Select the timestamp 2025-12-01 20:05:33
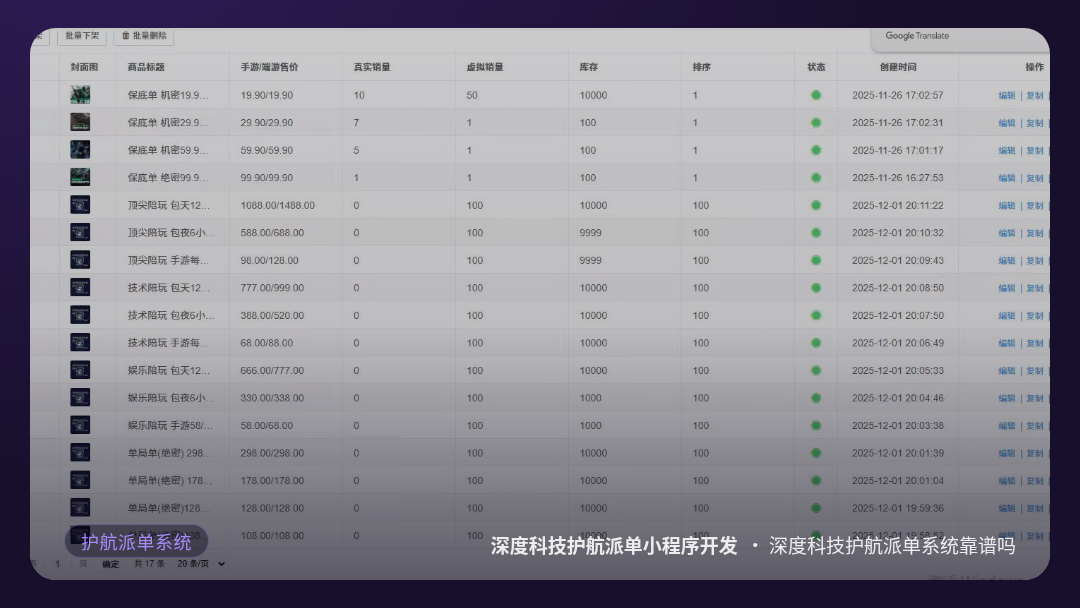 coord(897,370)
